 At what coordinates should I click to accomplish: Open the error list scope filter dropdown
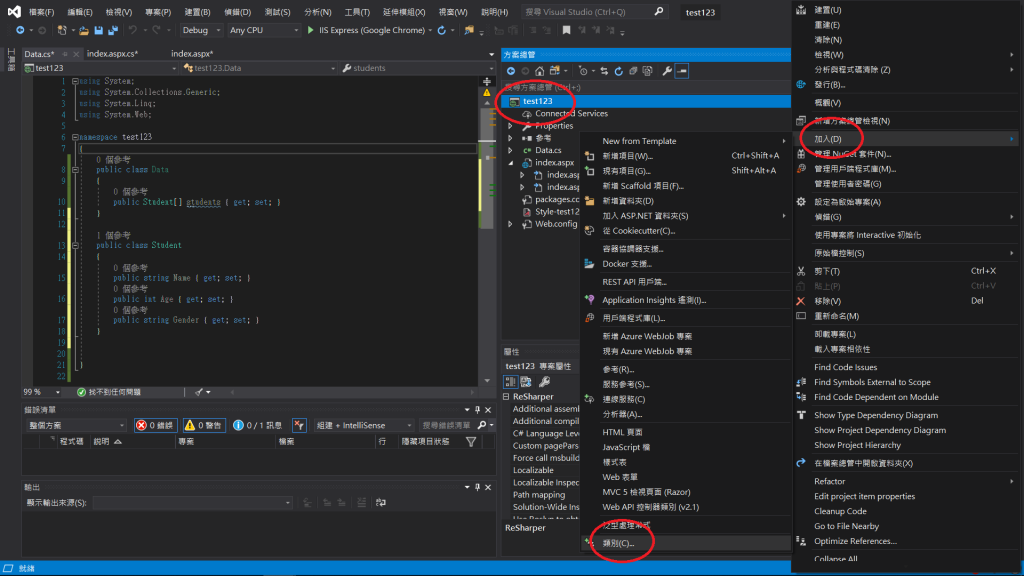[x=75, y=425]
